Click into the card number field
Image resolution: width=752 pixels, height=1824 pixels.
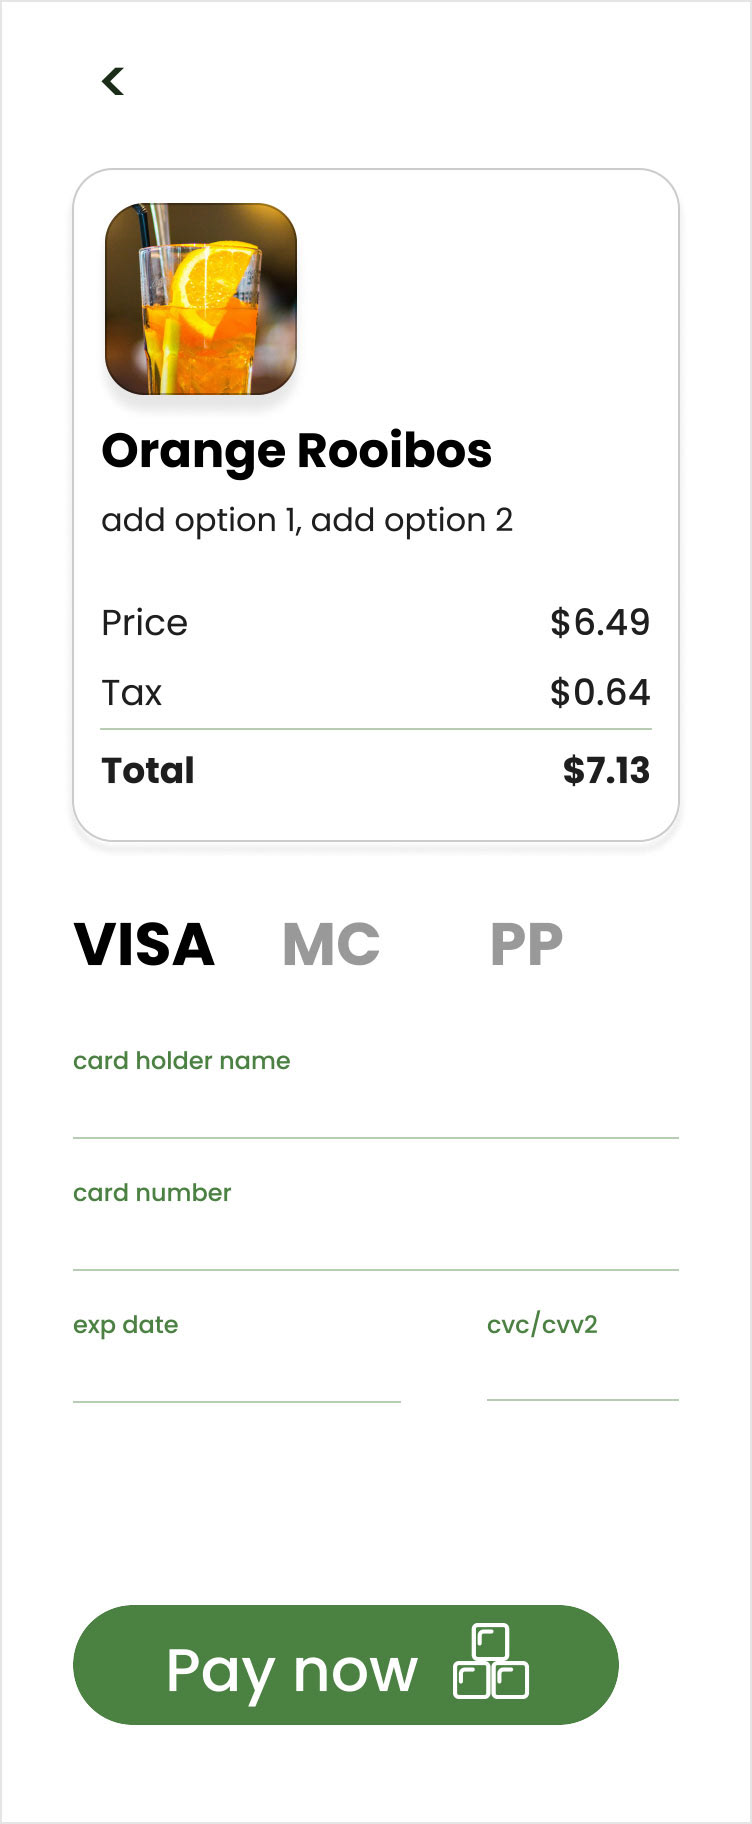click(375, 1242)
